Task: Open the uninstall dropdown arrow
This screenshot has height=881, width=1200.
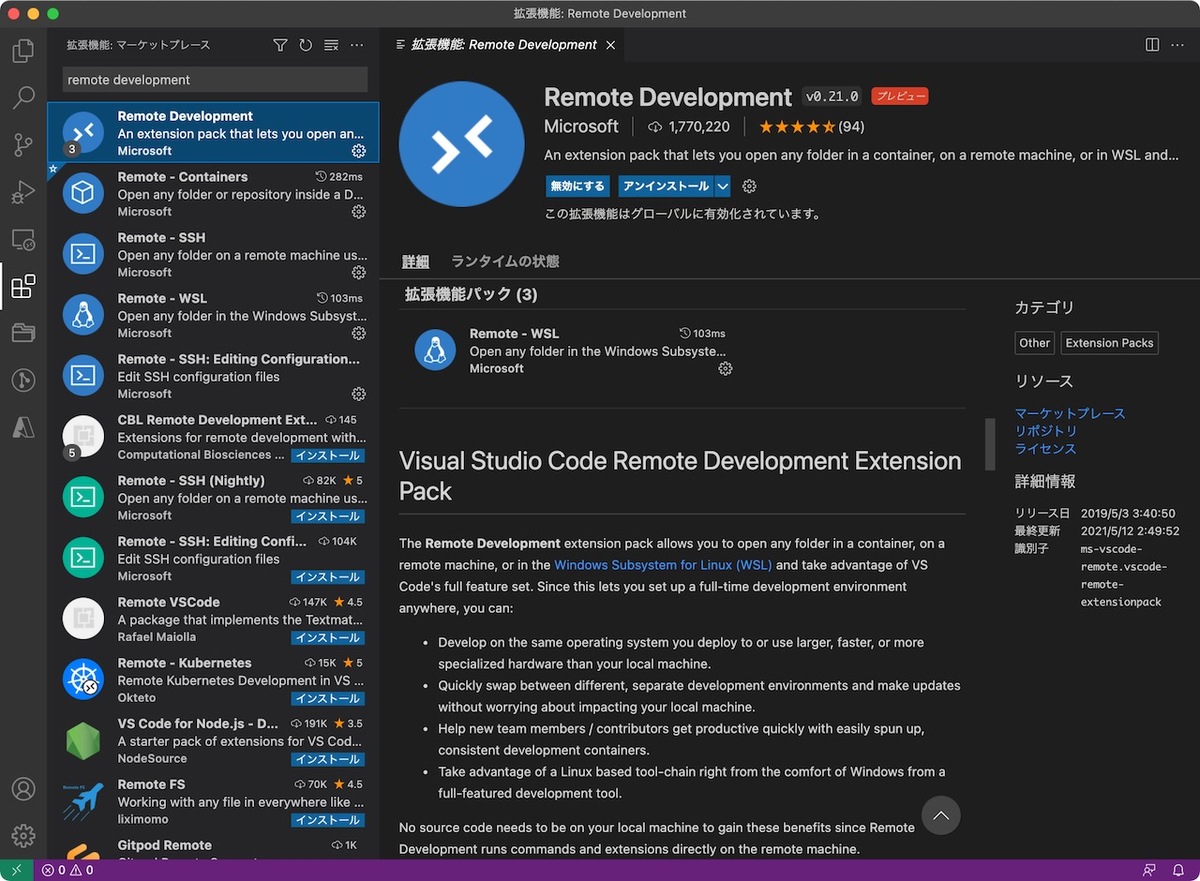Action: click(722, 186)
